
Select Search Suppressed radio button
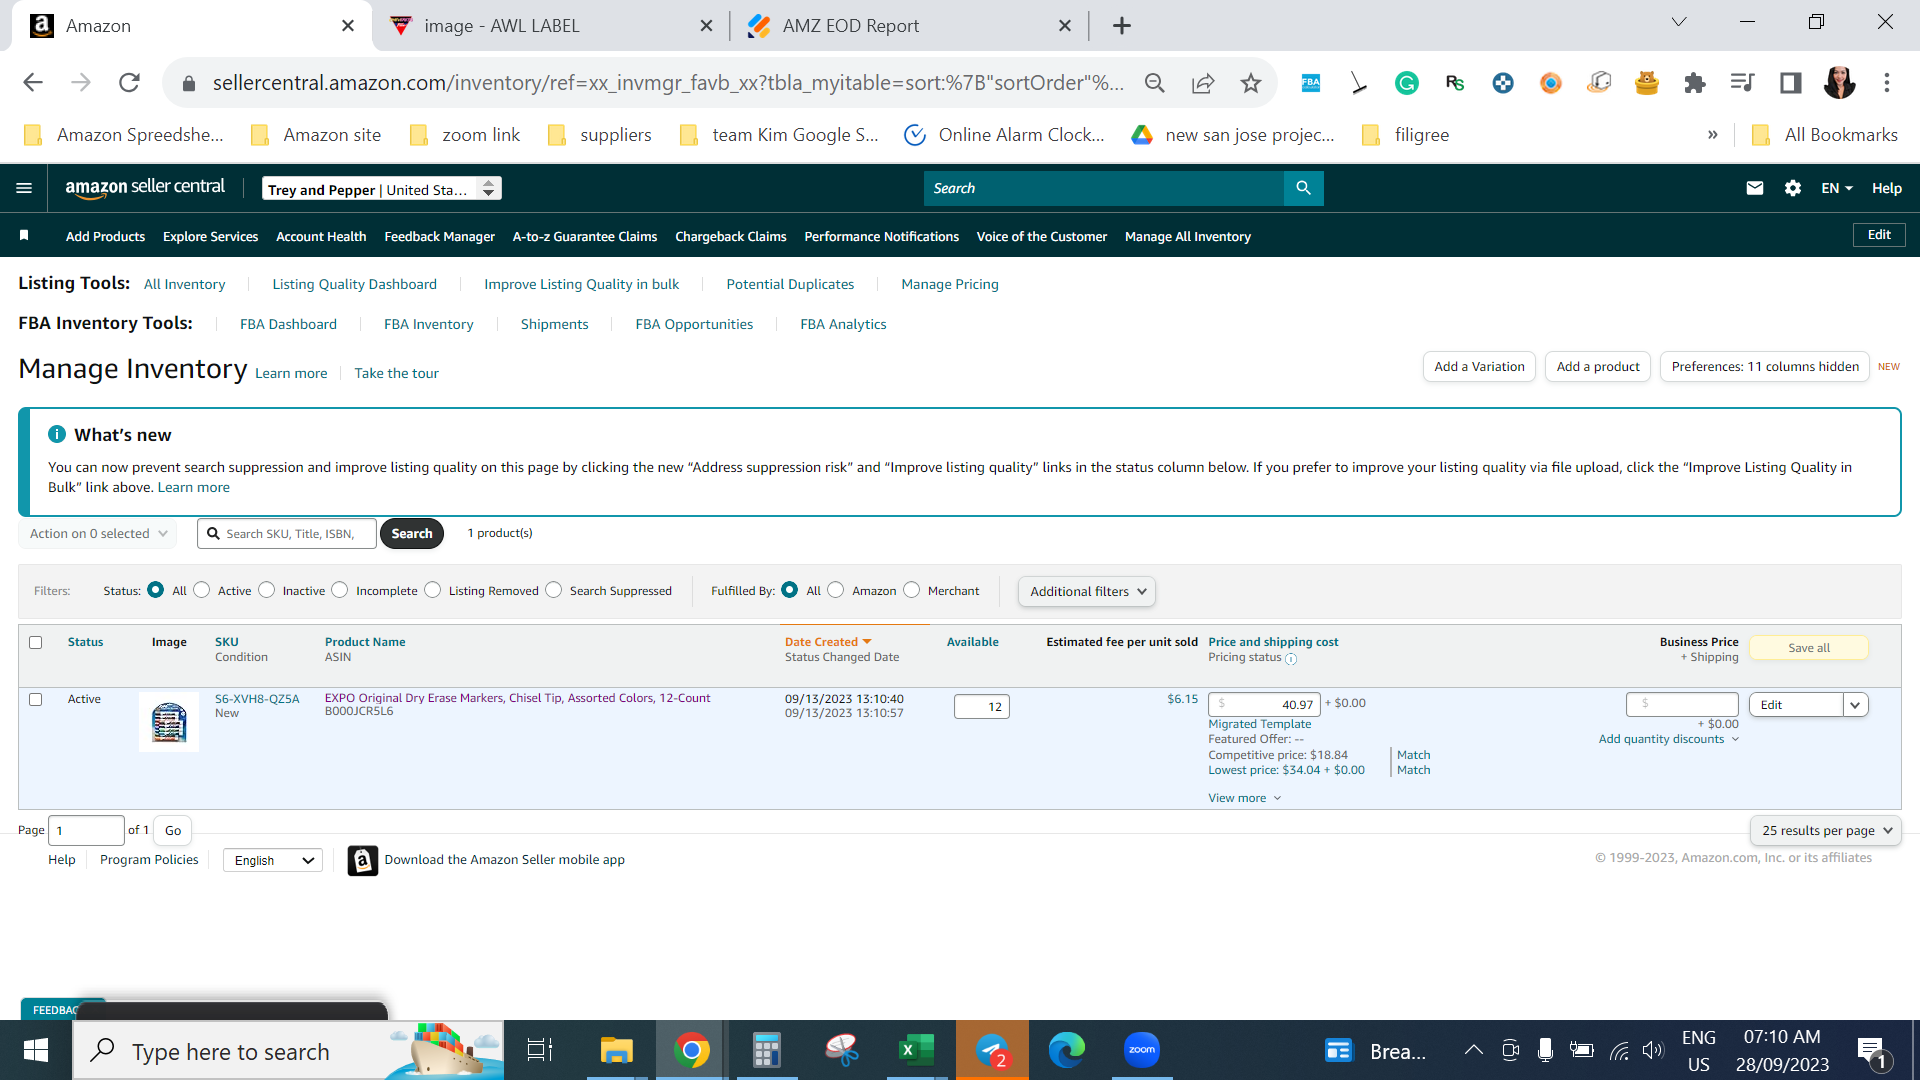click(x=554, y=590)
